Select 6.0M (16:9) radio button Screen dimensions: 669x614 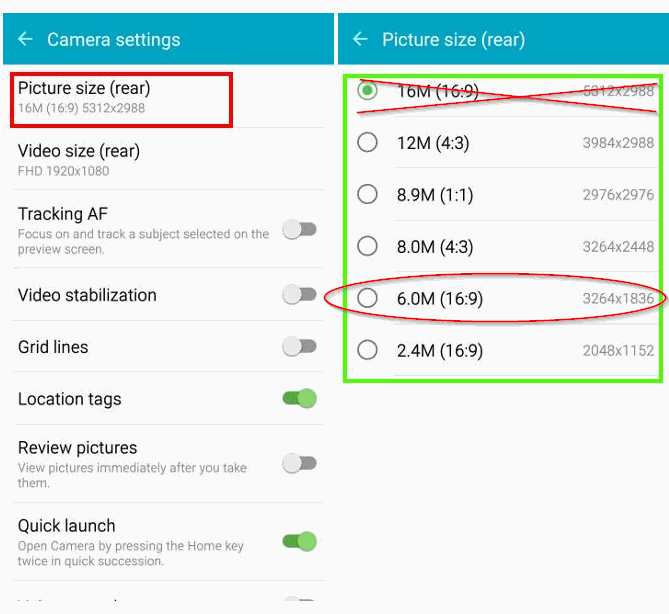point(368,298)
